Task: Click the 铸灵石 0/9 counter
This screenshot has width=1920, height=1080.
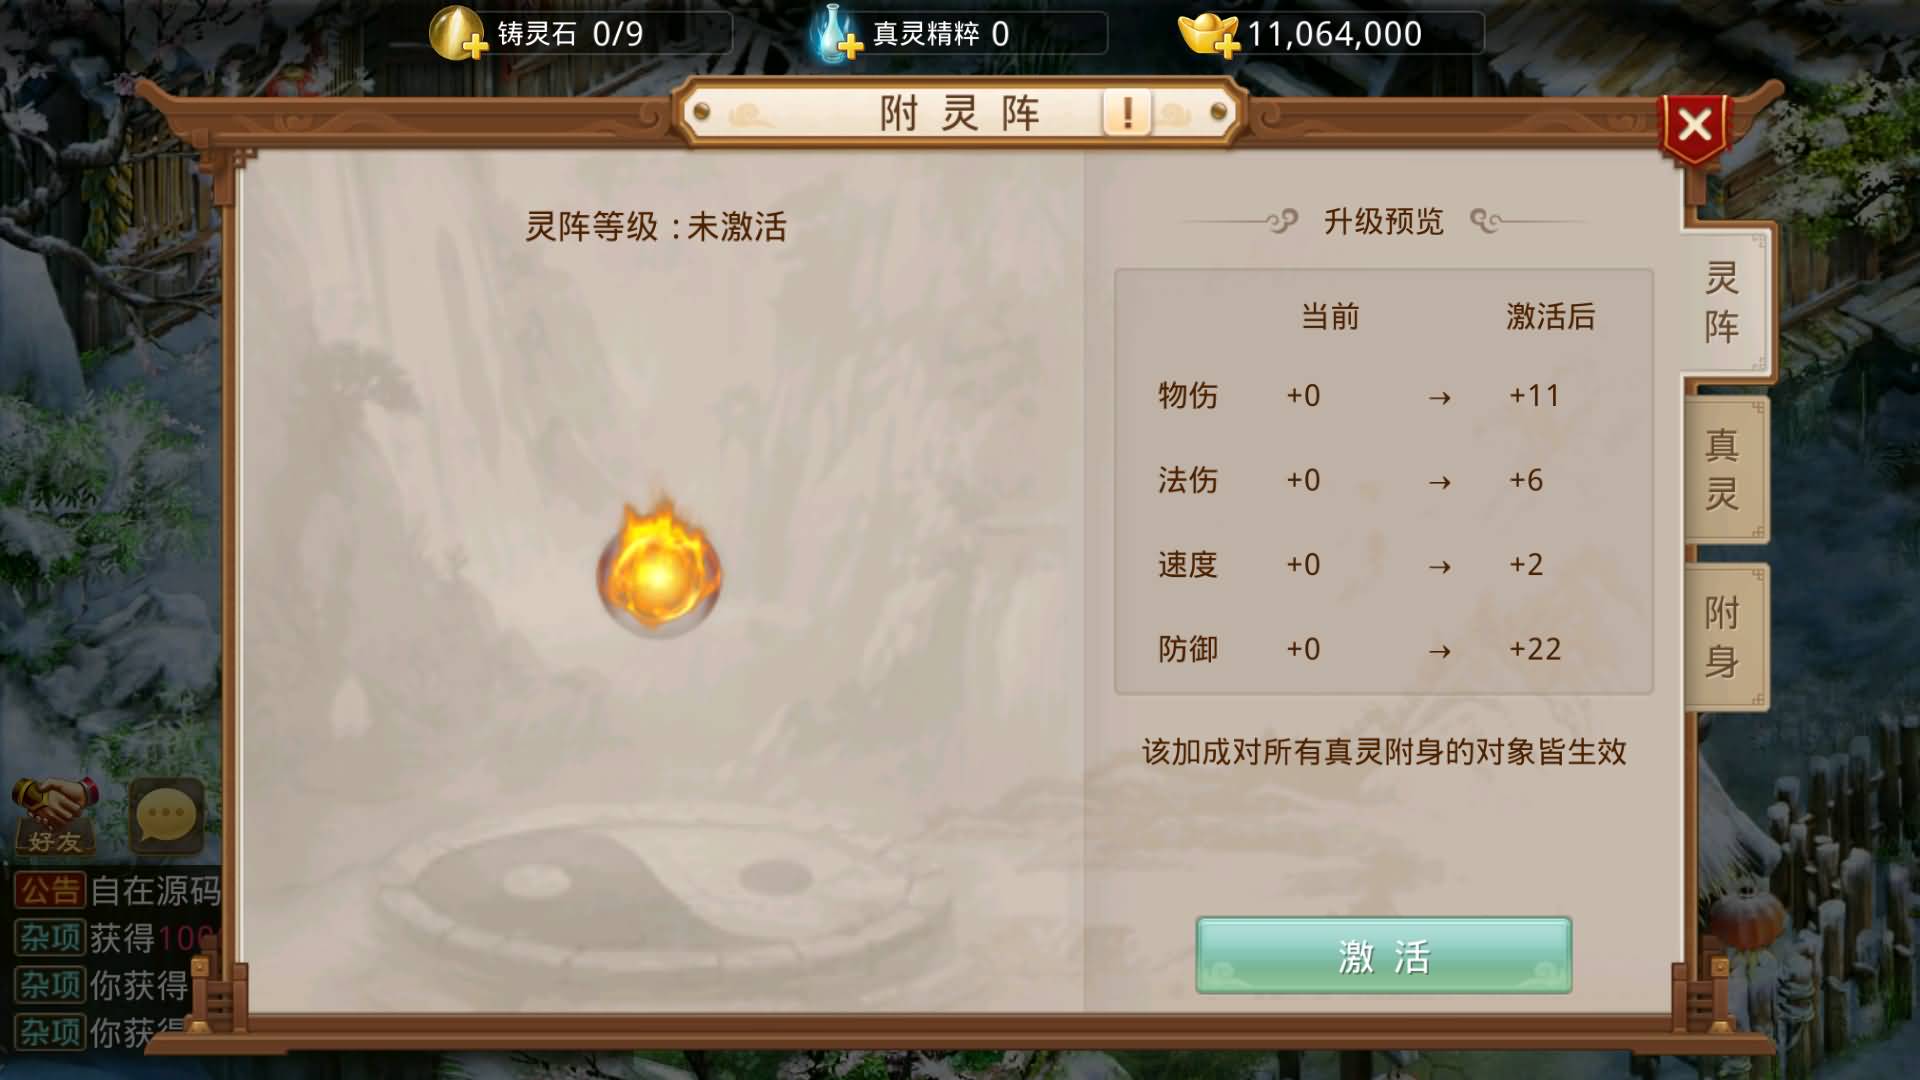Action: (571, 34)
